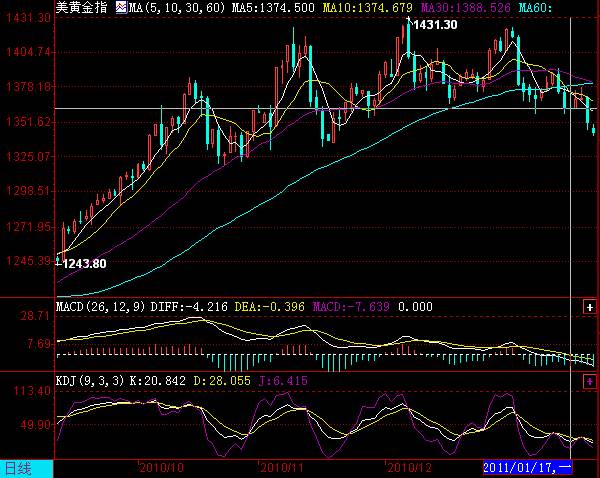Screen dimensions: 600x478
Task: Click the 1404.74 price axis label
Action: [x=28, y=52]
